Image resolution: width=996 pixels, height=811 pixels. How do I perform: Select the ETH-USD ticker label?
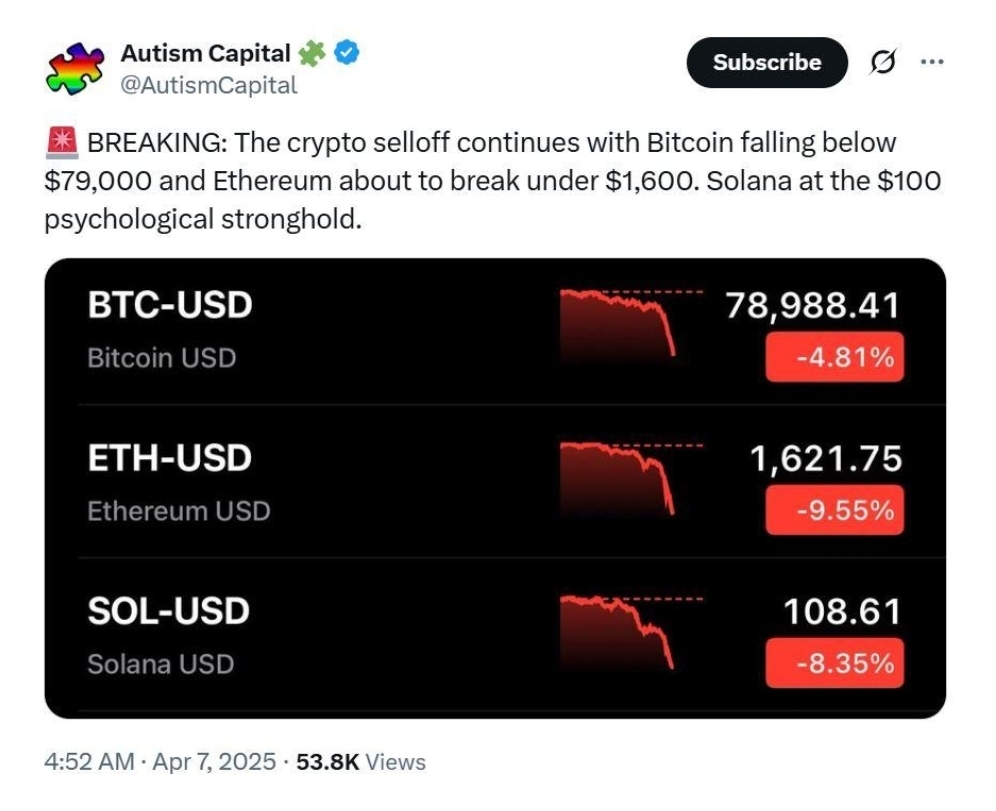[170, 457]
